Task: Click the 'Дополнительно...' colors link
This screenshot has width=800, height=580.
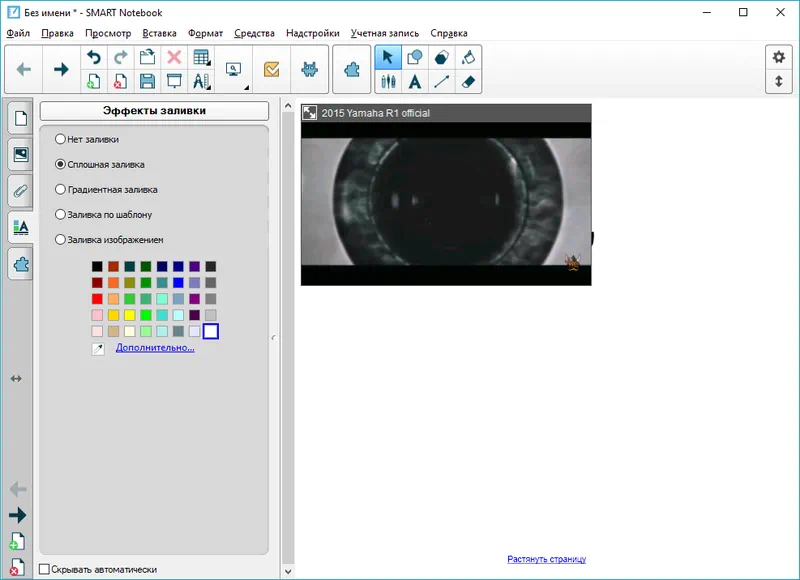Action: (x=155, y=348)
